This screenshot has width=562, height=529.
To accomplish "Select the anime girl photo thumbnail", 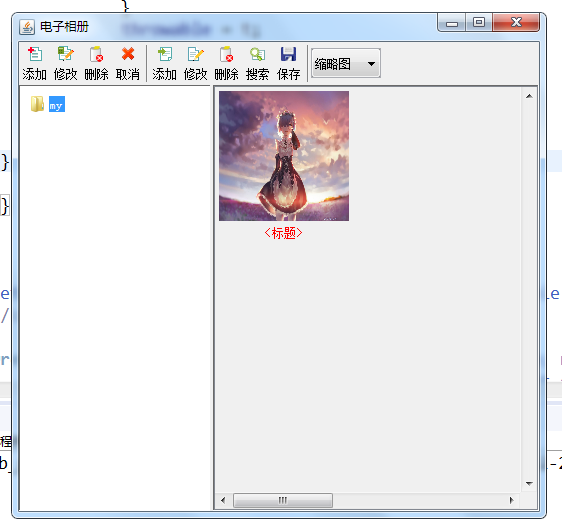I will tap(284, 156).
